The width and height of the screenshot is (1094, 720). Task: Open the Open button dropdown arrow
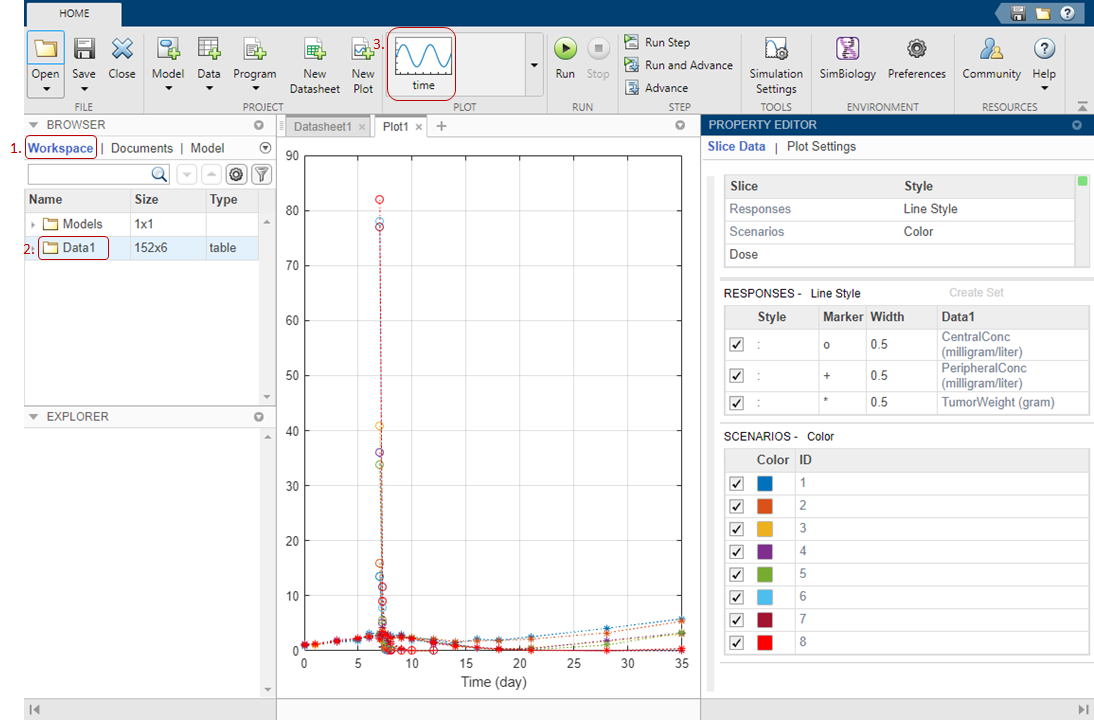[46, 89]
